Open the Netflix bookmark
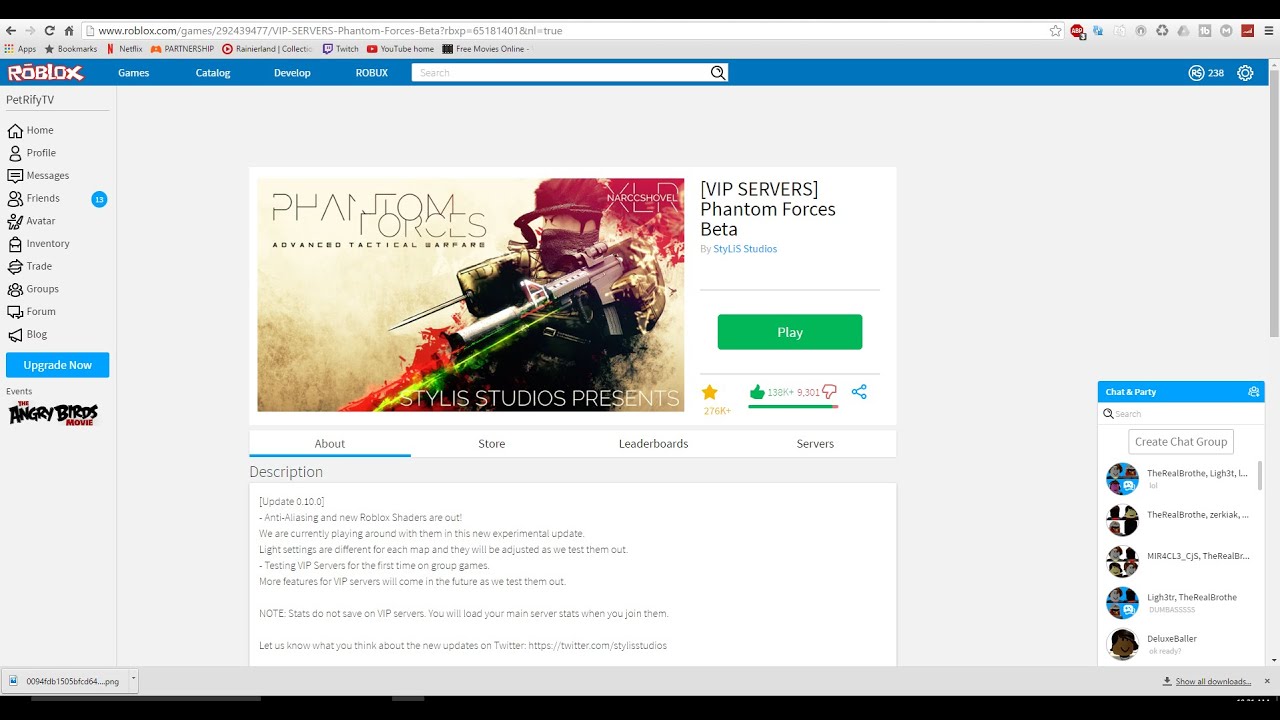Image resolution: width=1280 pixels, height=720 pixels. pyautogui.click(x=124, y=49)
